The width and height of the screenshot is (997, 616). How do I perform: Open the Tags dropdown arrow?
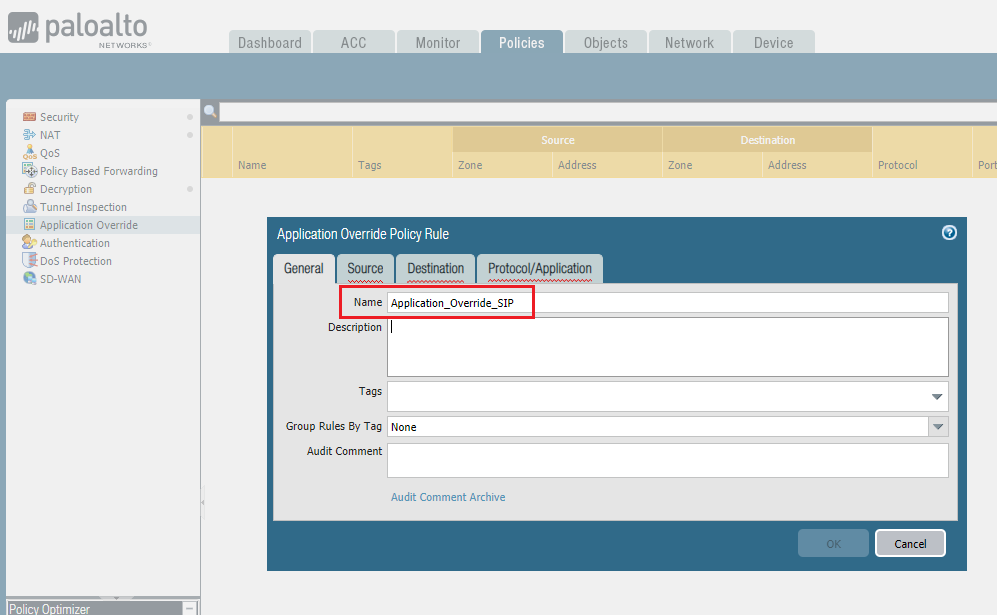[937, 397]
